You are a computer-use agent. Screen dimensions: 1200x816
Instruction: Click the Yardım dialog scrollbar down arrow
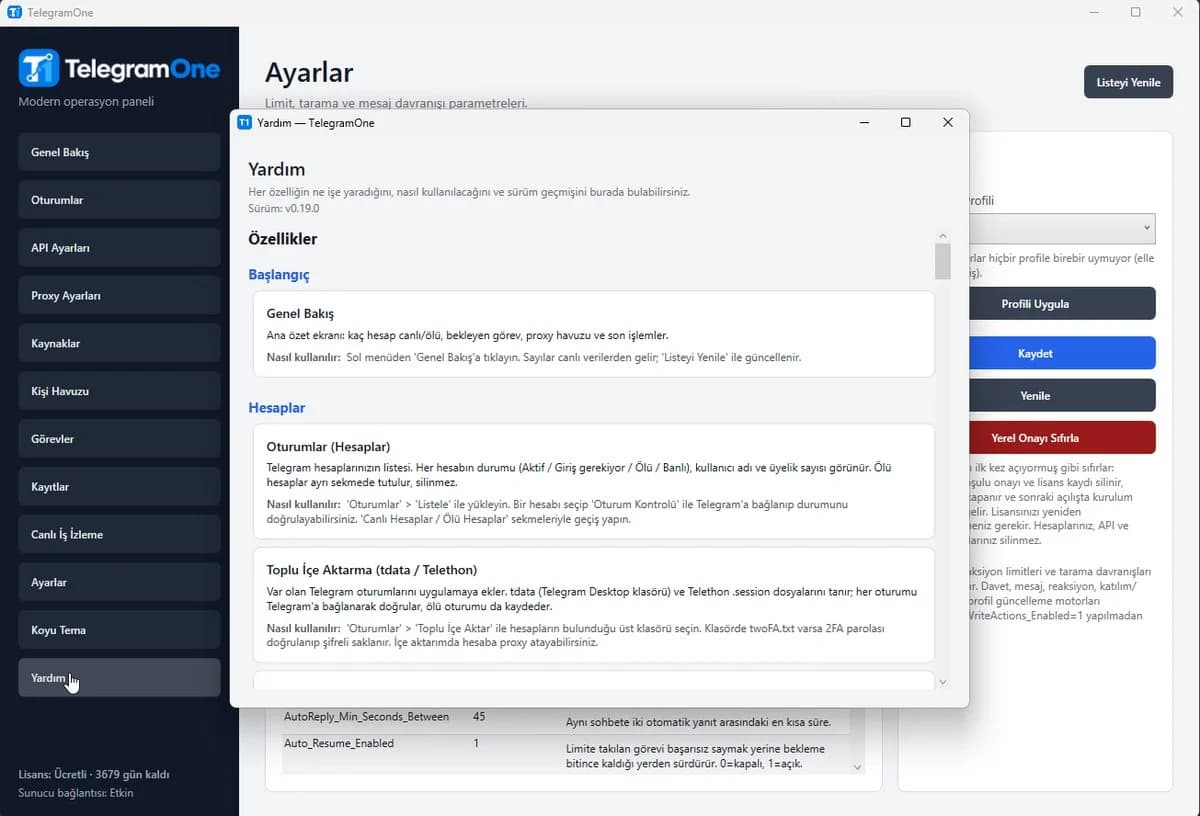coord(942,682)
